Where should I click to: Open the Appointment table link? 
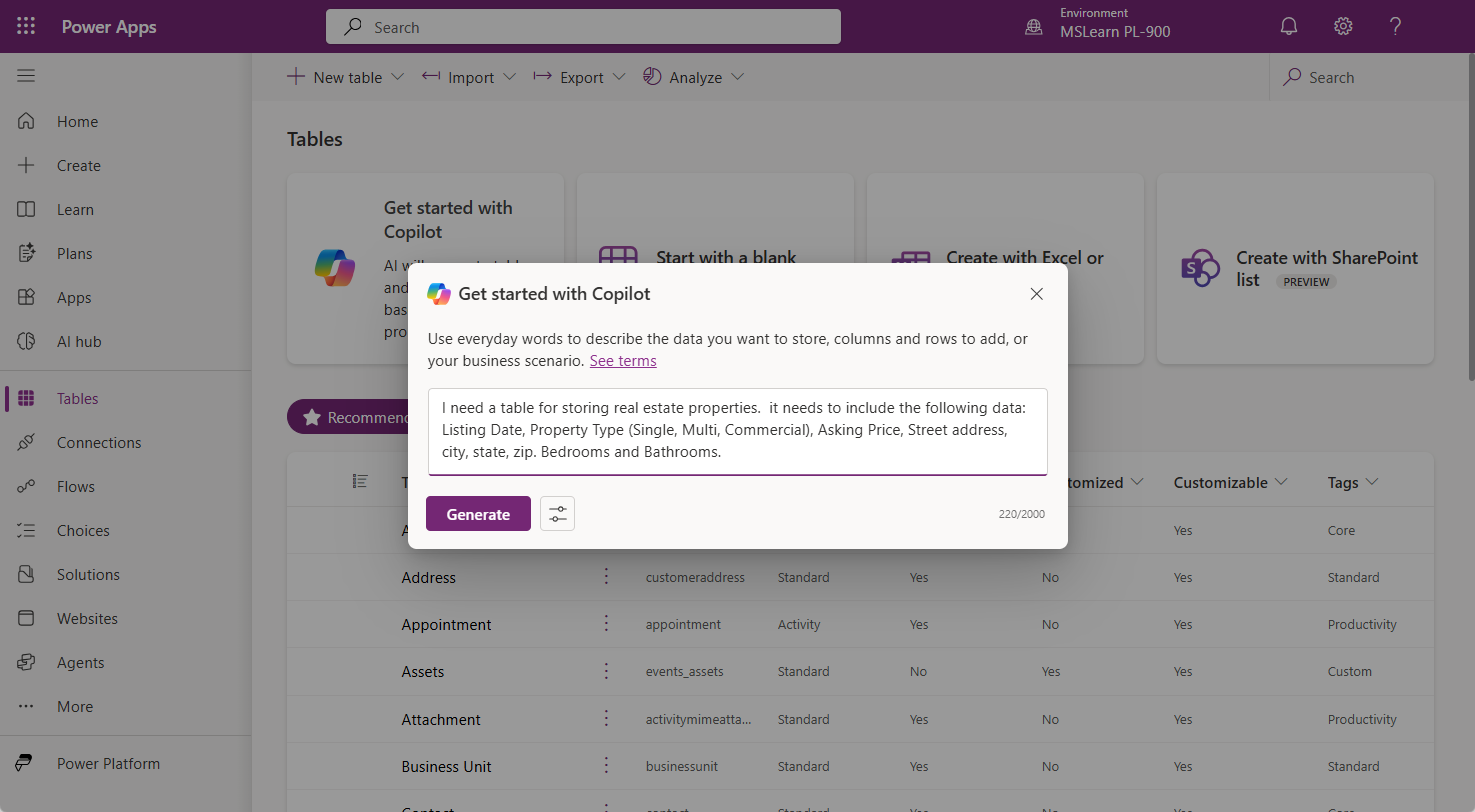click(x=446, y=624)
